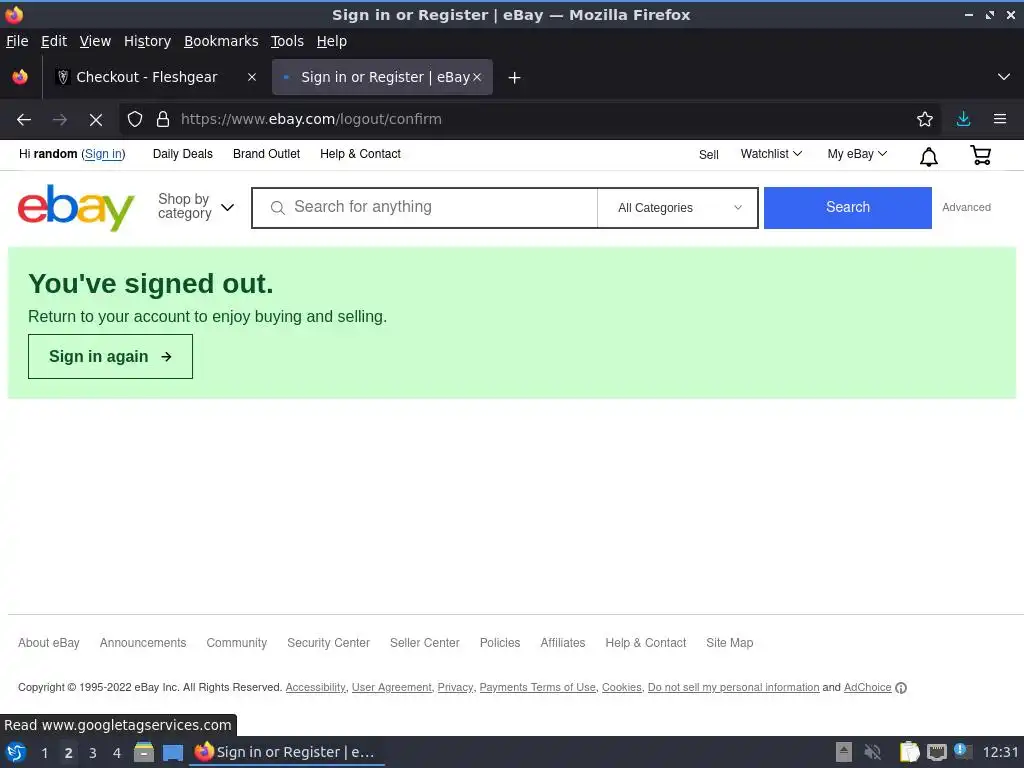Open Brand Outlet link
Viewport: 1024px width, 768px height.
point(266,154)
